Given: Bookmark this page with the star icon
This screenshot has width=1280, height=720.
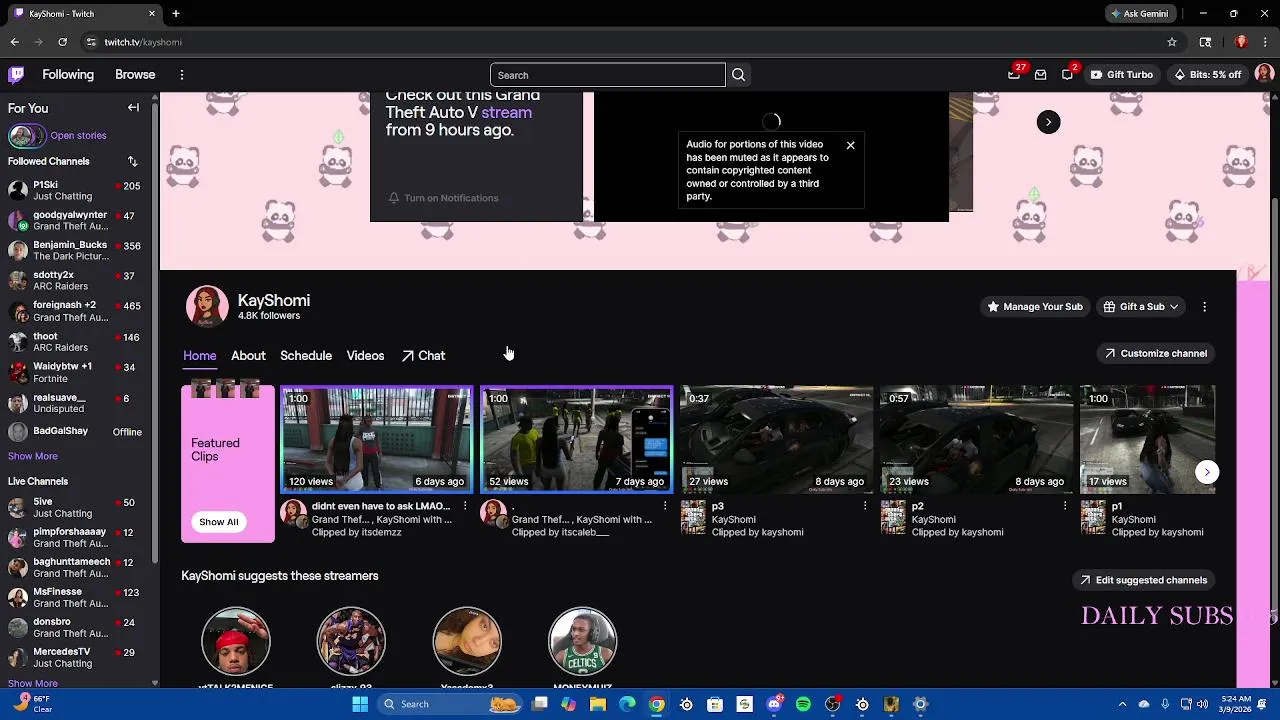Looking at the screenshot, I should coord(1172,42).
